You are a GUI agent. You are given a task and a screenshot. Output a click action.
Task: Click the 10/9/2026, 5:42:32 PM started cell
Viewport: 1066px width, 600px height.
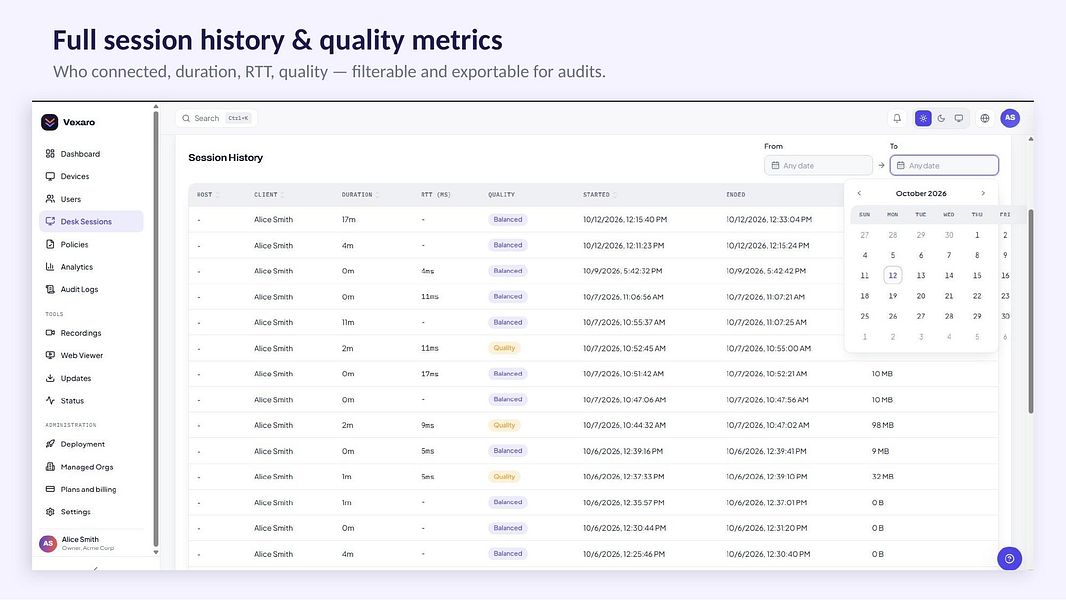pyautogui.click(x=622, y=271)
